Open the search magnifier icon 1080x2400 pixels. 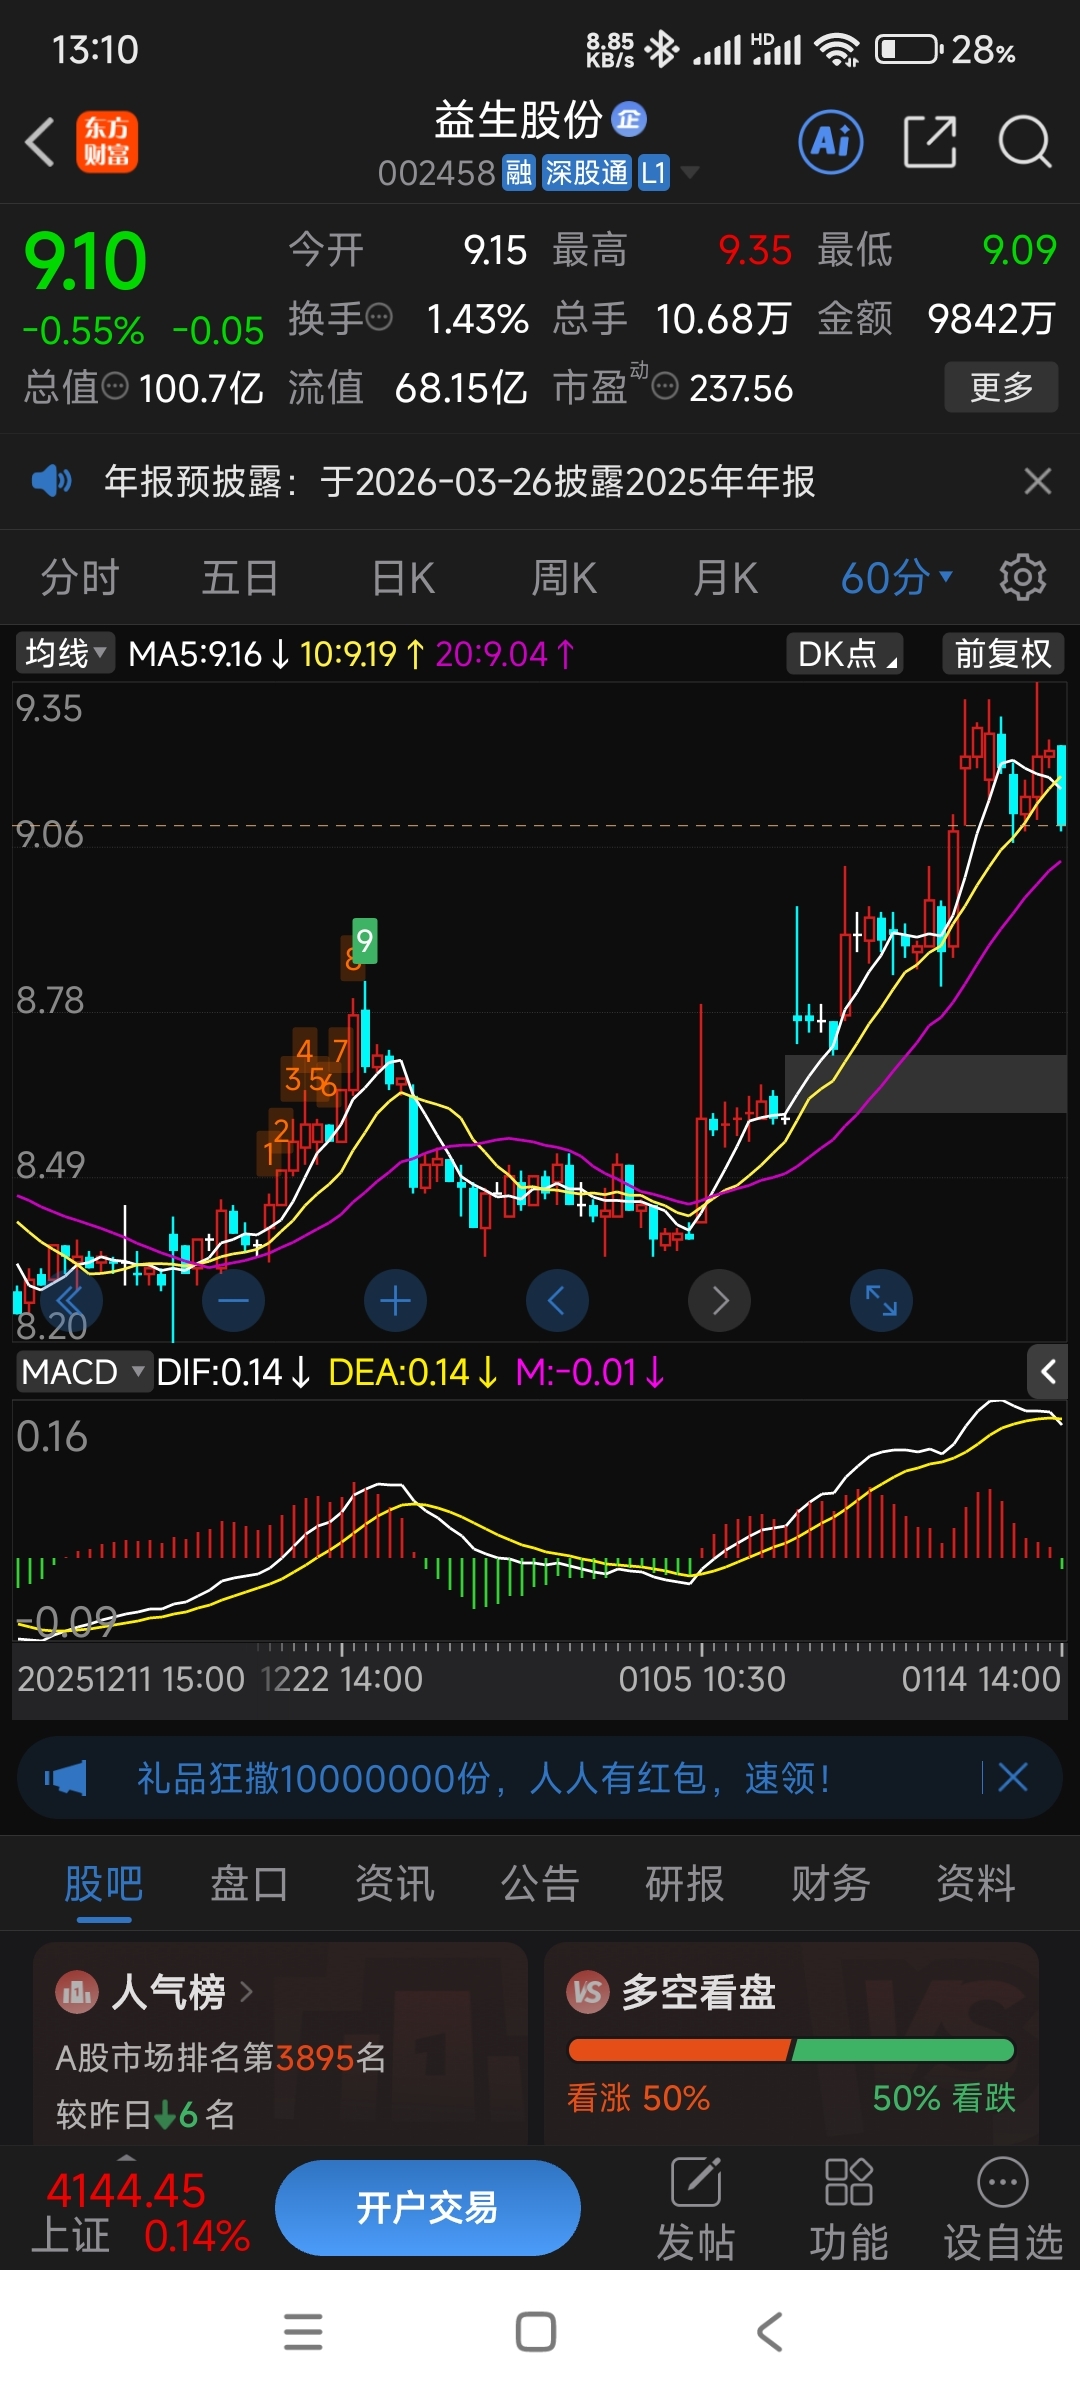click(x=1025, y=141)
